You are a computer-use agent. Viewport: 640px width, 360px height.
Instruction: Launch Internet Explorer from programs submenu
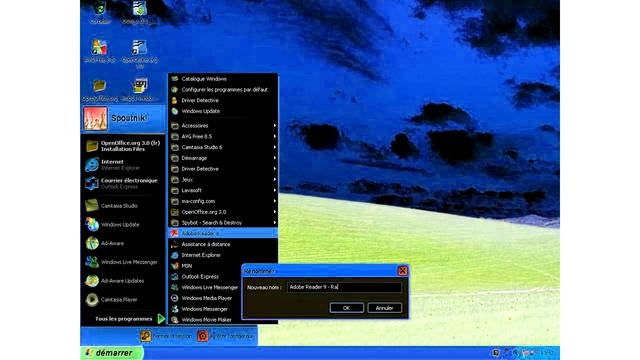223,255
